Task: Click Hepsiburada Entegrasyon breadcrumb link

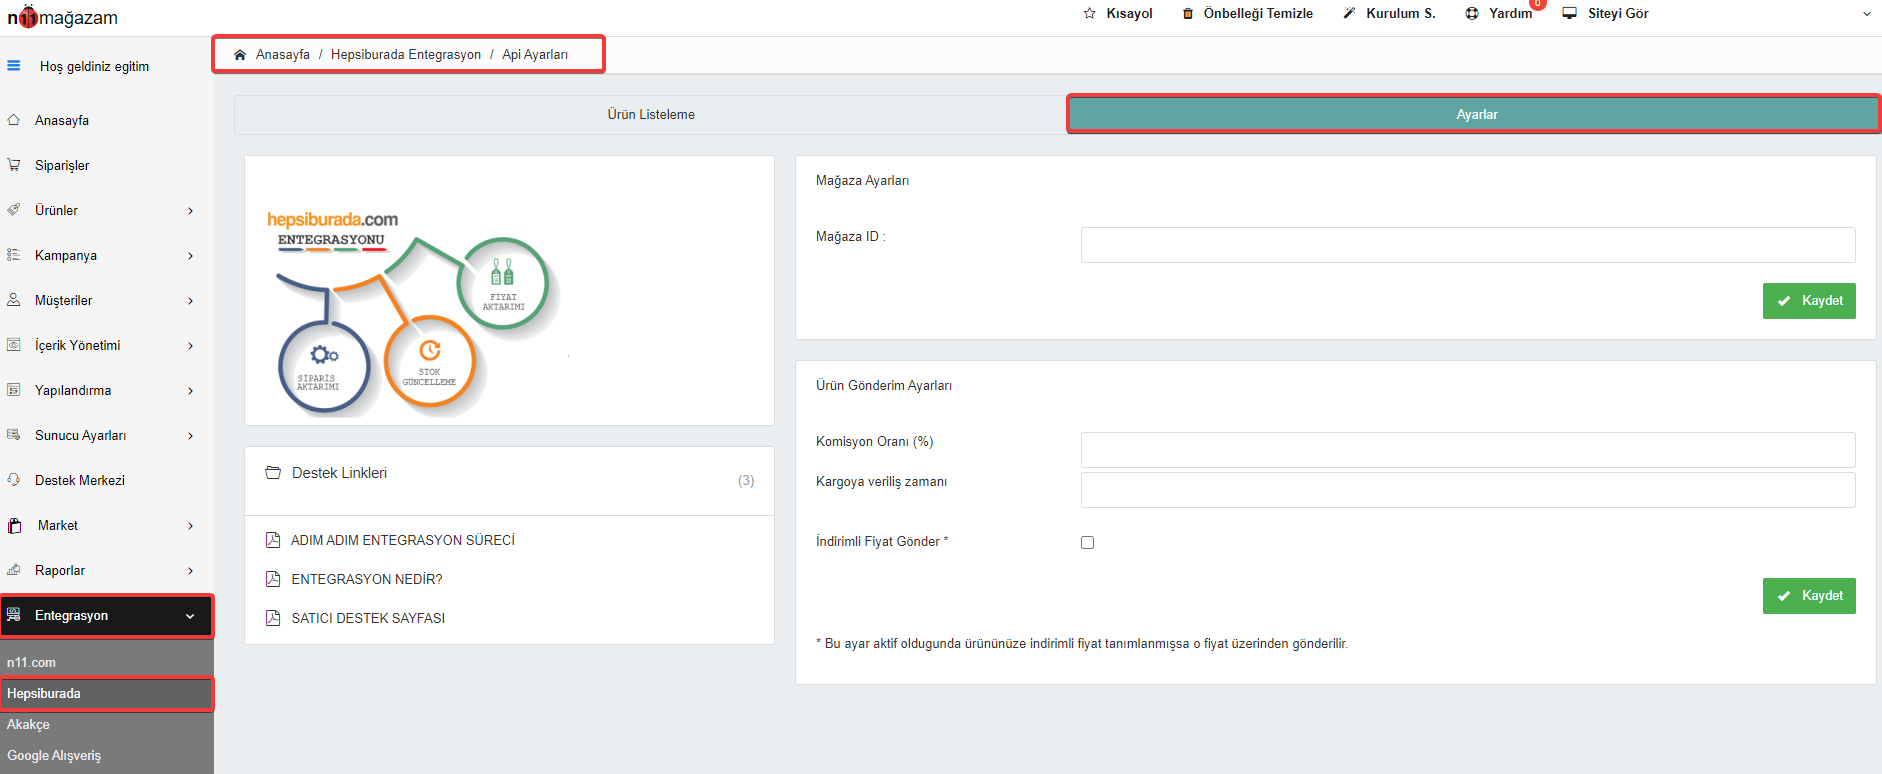Action: 406,55
